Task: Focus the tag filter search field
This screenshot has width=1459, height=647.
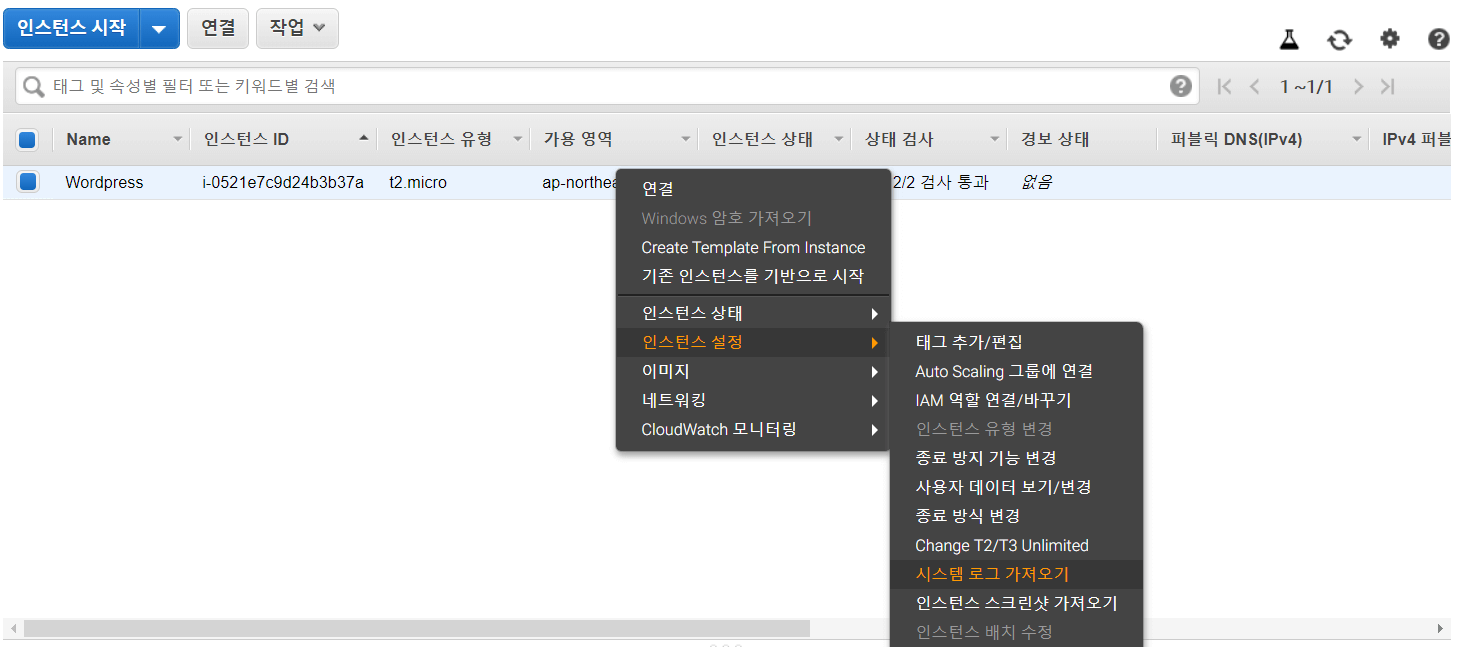Action: 600,86
